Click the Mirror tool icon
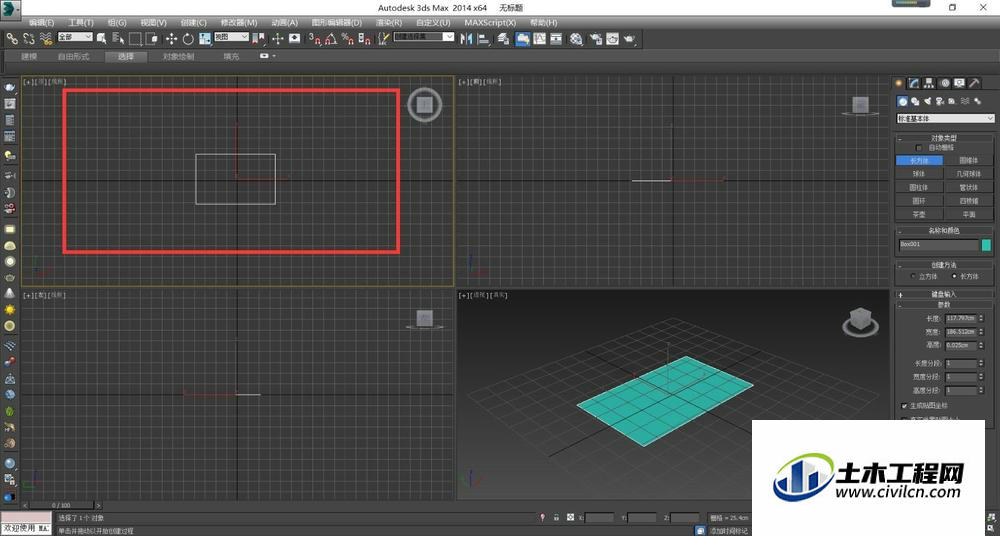This screenshot has height=536, width=1000. [x=466, y=39]
